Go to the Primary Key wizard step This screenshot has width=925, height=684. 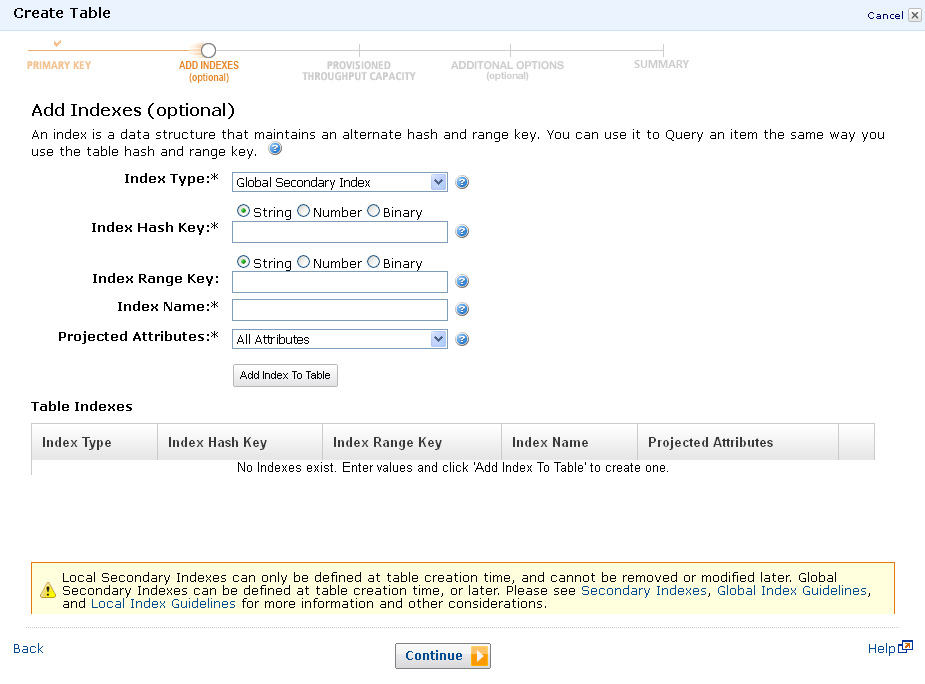(x=58, y=65)
